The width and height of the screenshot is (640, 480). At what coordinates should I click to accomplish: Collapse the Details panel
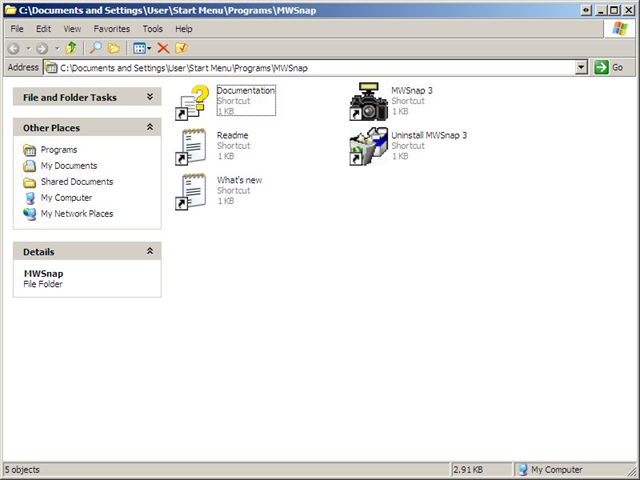[x=150, y=251]
